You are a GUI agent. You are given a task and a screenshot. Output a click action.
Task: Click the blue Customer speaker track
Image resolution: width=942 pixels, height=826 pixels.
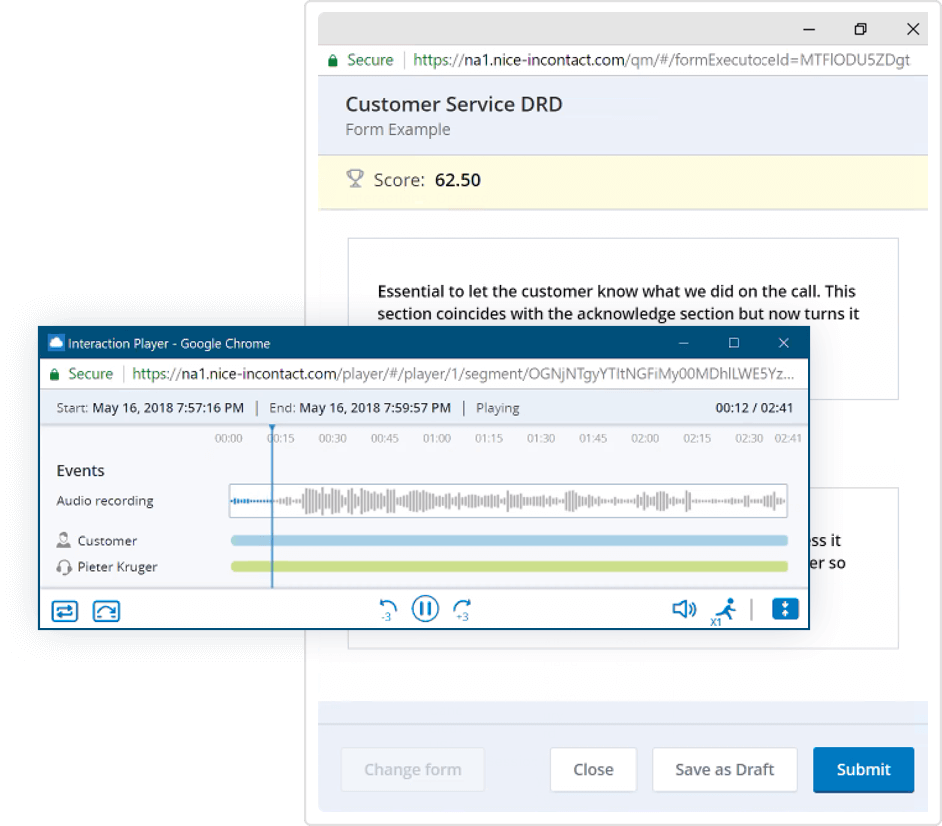tap(508, 541)
